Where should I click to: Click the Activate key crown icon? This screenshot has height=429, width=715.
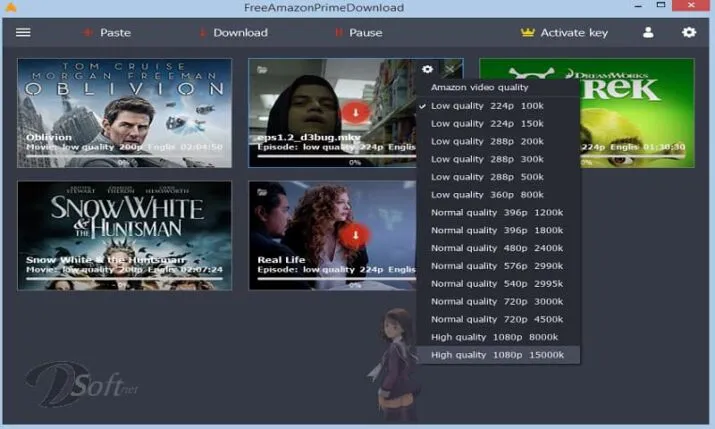528,32
